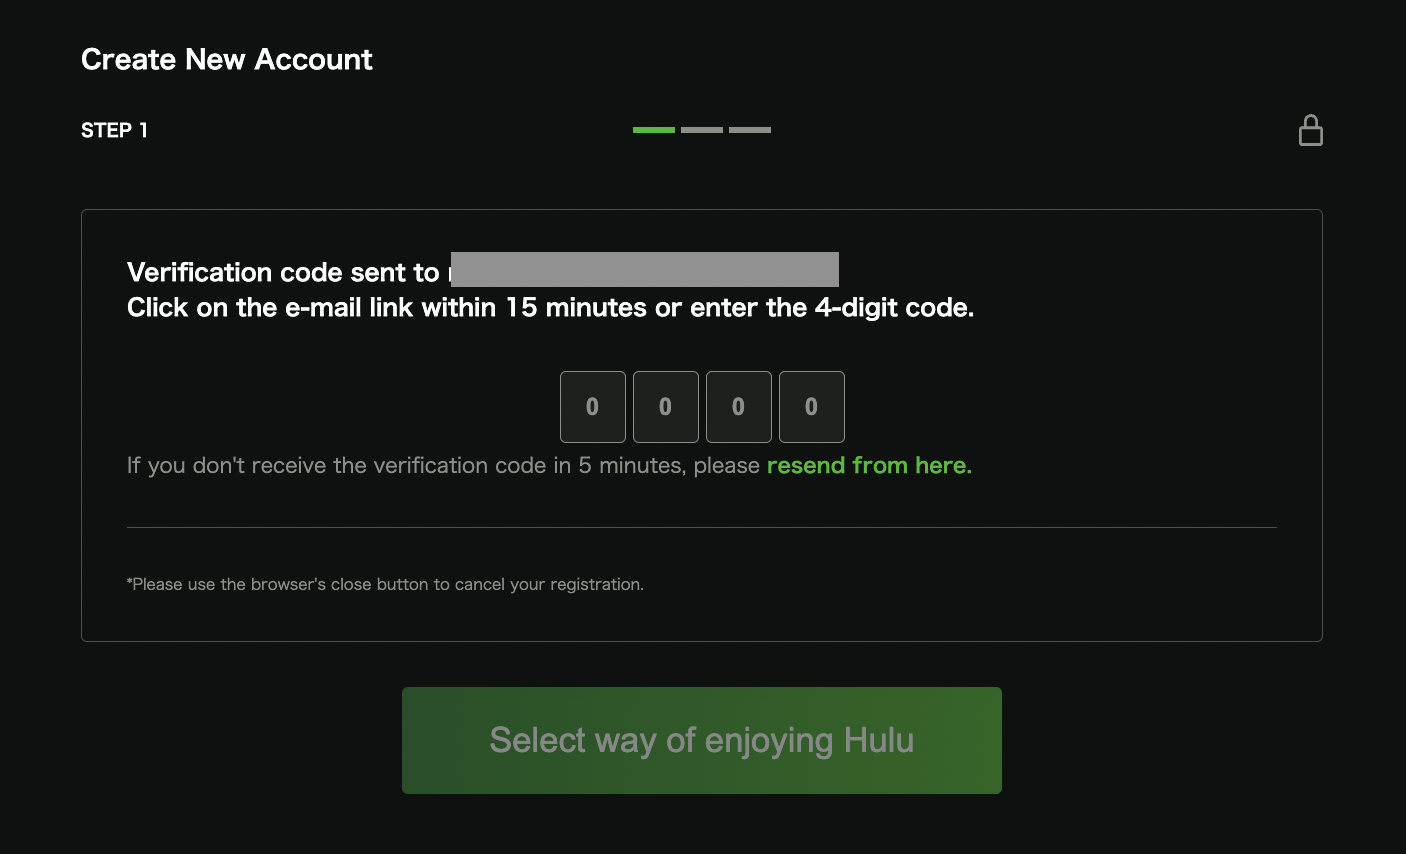Click the cancel registration footnote text
Image resolution: width=1406 pixels, height=854 pixels.
pyautogui.click(x=385, y=584)
